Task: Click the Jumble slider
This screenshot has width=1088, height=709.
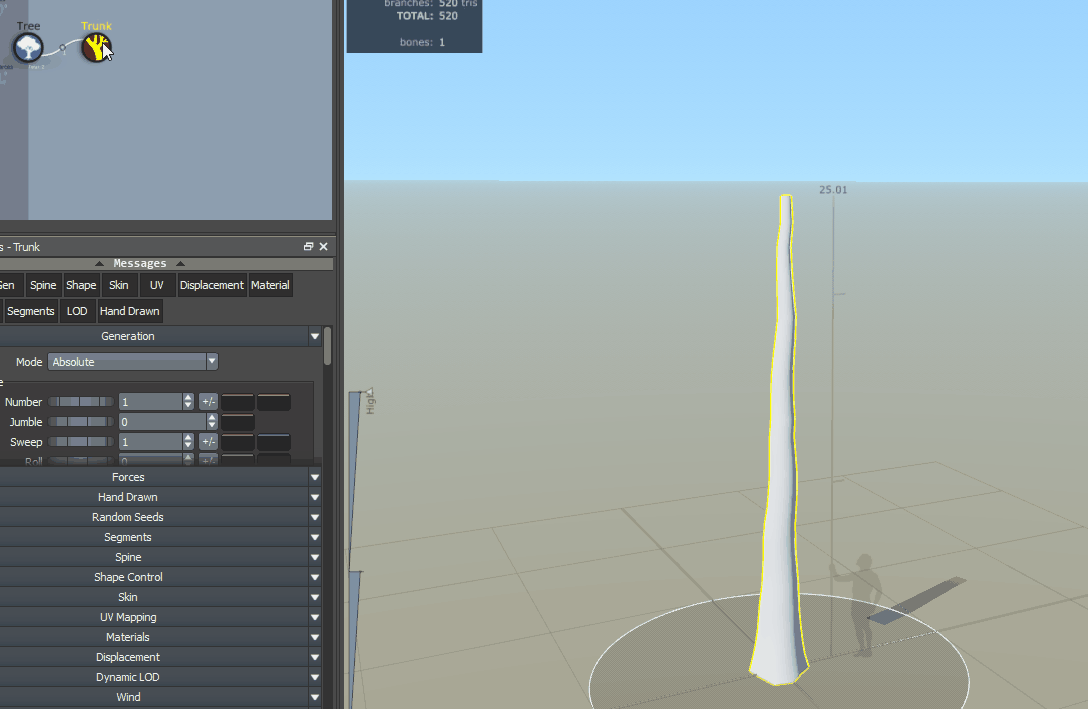Action: 81,422
